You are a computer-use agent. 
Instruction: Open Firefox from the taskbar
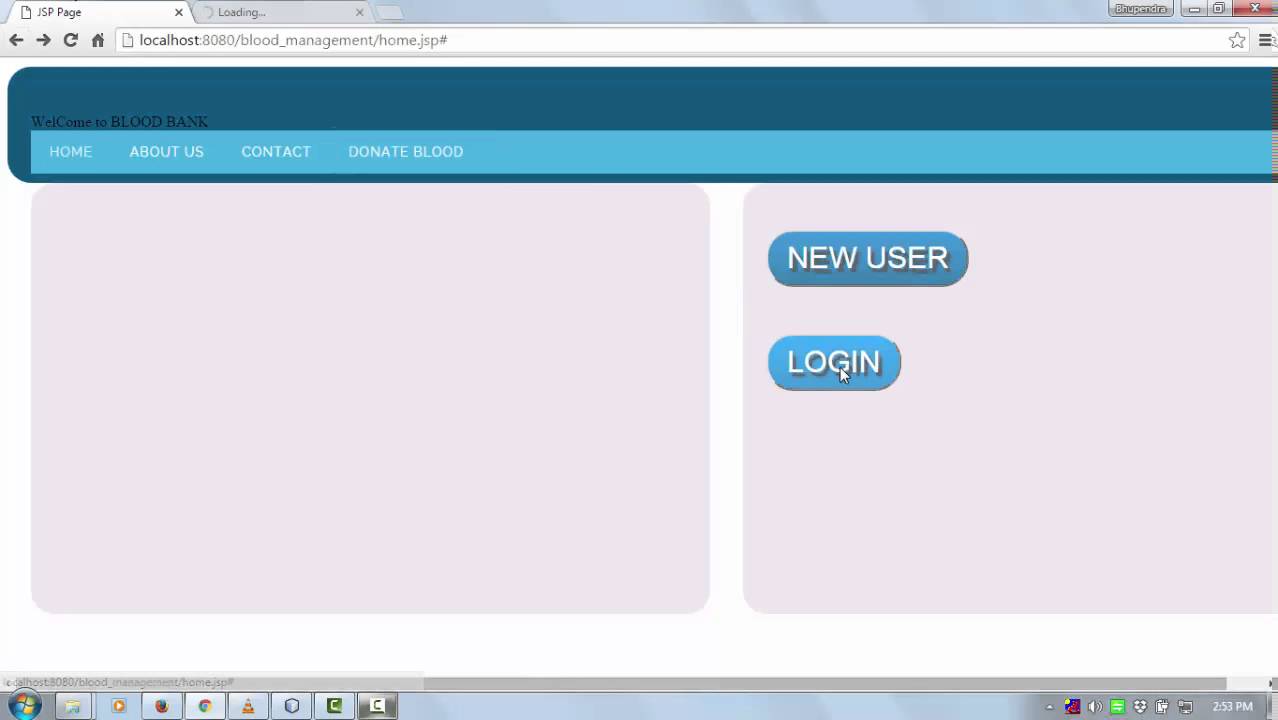click(161, 706)
